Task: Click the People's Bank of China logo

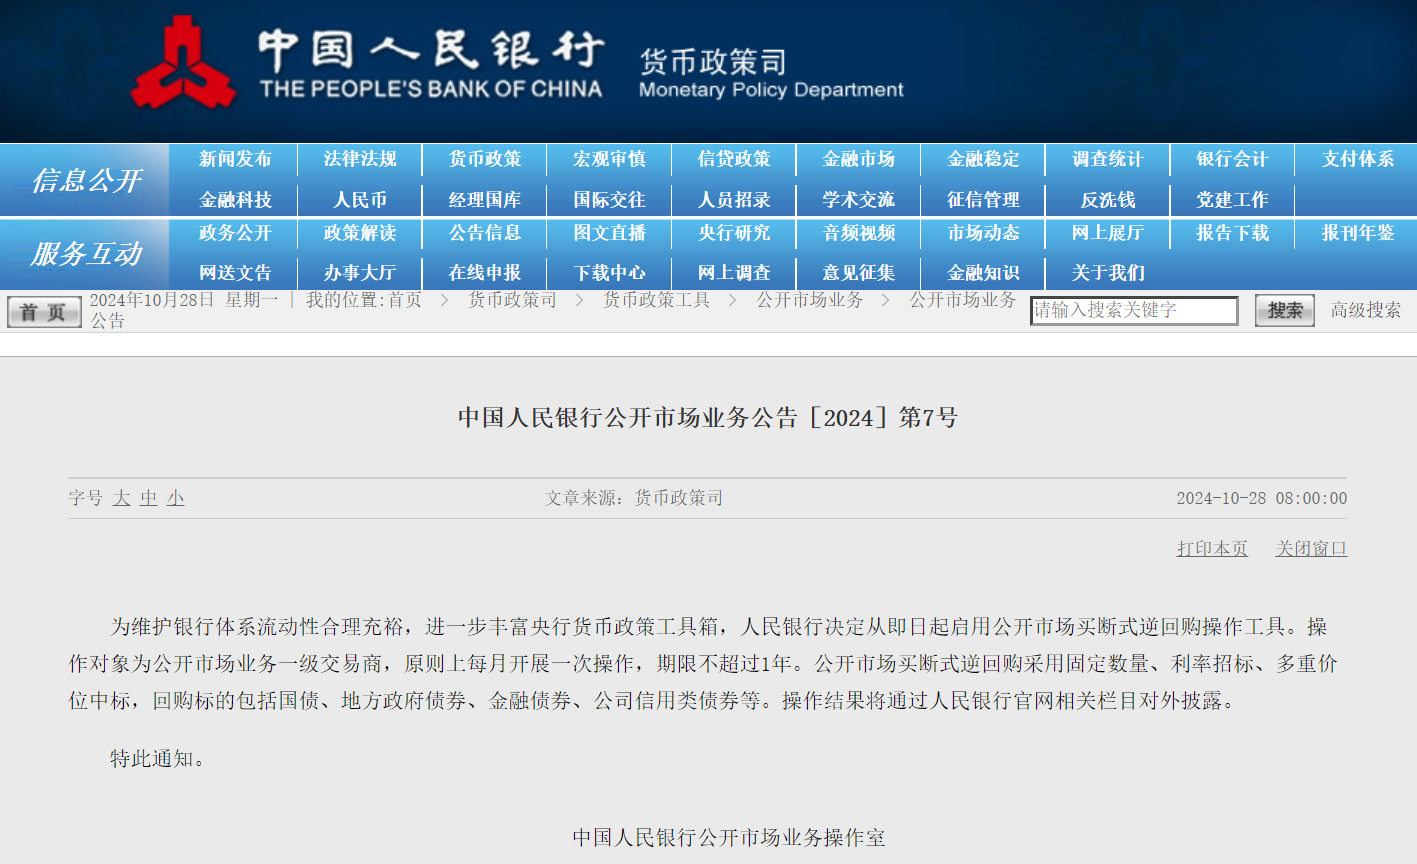Action: [x=183, y=62]
